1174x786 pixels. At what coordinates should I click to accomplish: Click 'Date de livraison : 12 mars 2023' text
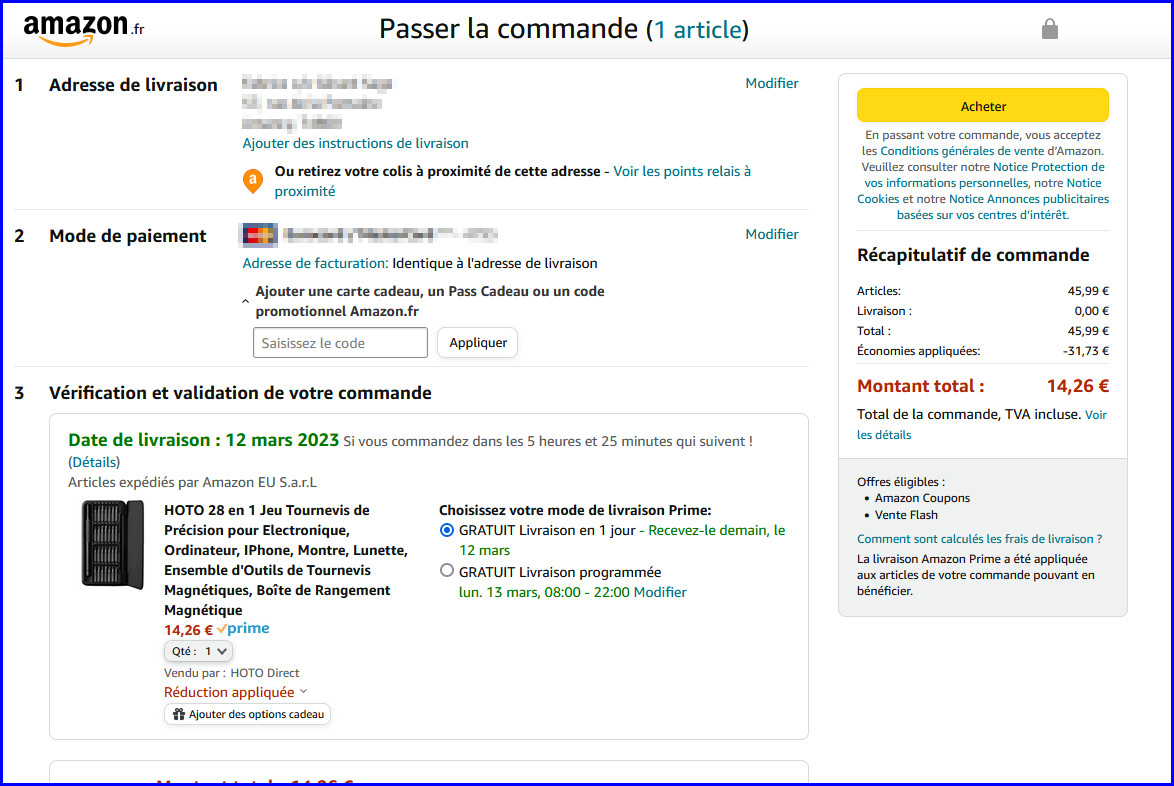point(204,440)
